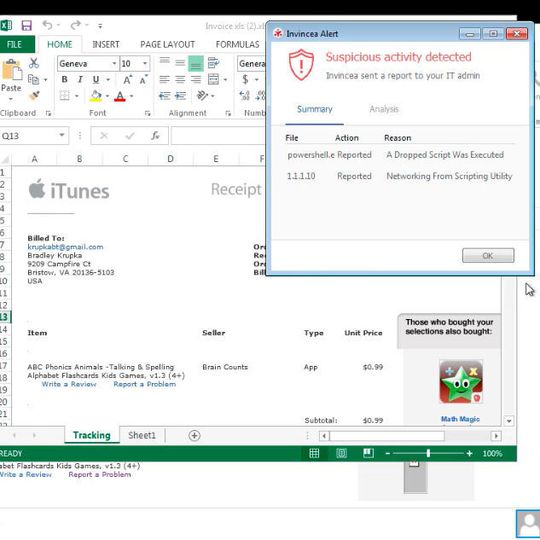Click the Format Painter brush icon
Screen dimensions: 540x540
pos(34,95)
